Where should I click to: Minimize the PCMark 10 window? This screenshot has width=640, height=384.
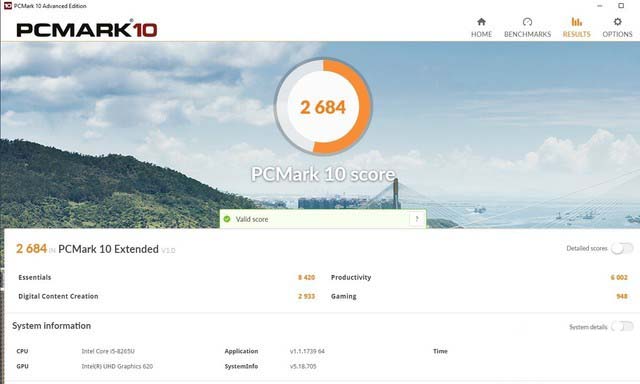[600, 6]
